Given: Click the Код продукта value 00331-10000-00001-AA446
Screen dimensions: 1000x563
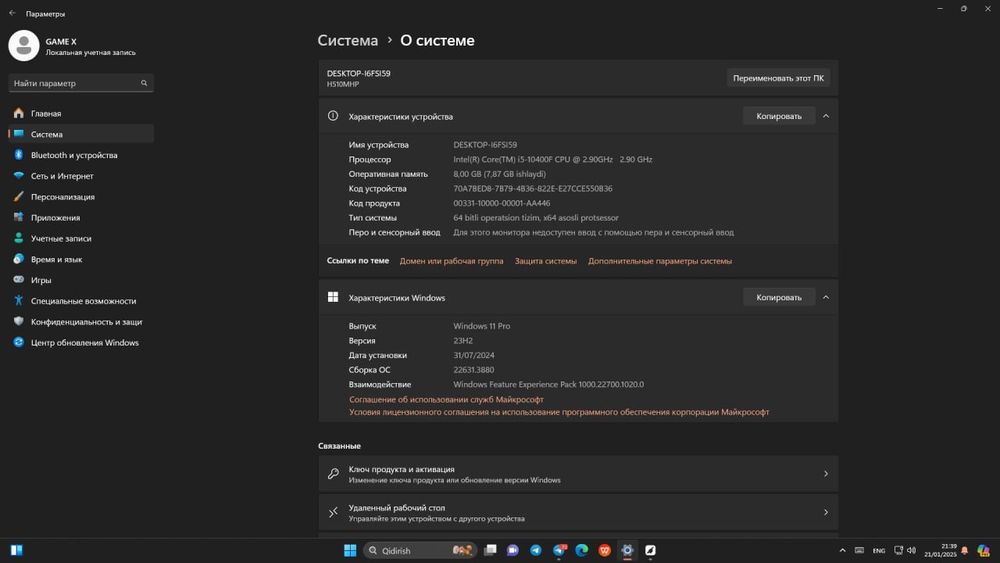Looking at the screenshot, I should (x=501, y=203).
